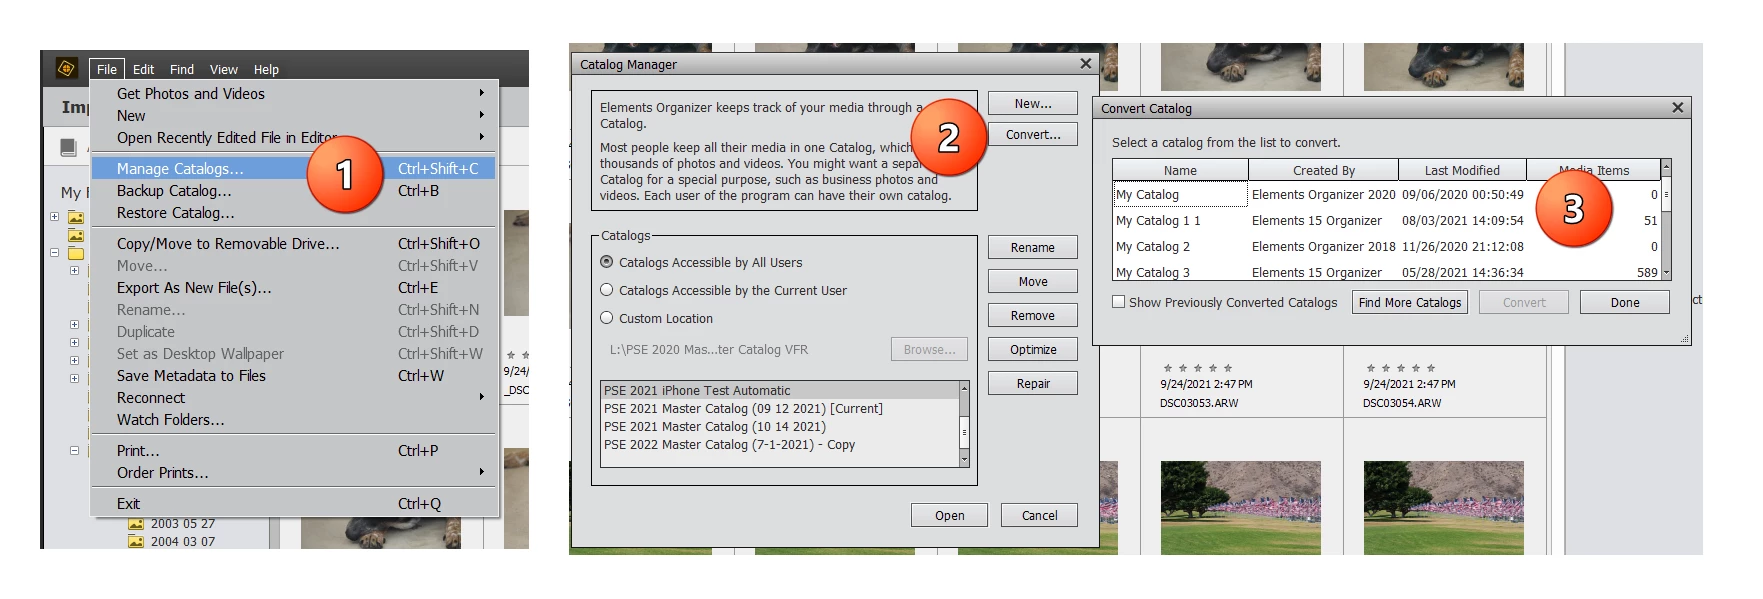Tick Show Previously Converted Catalogs checkbox

1119,301
